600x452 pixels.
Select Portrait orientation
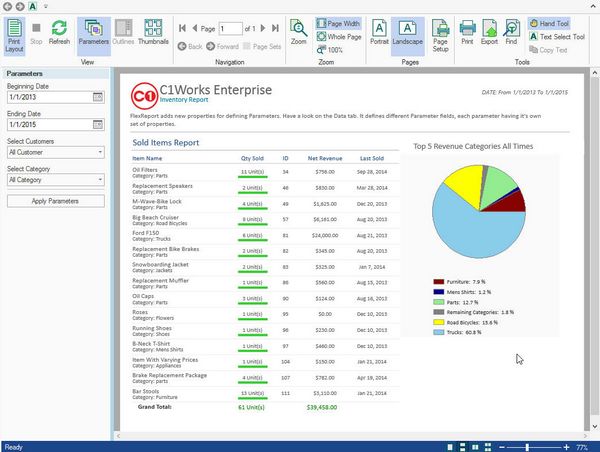(x=379, y=32)
